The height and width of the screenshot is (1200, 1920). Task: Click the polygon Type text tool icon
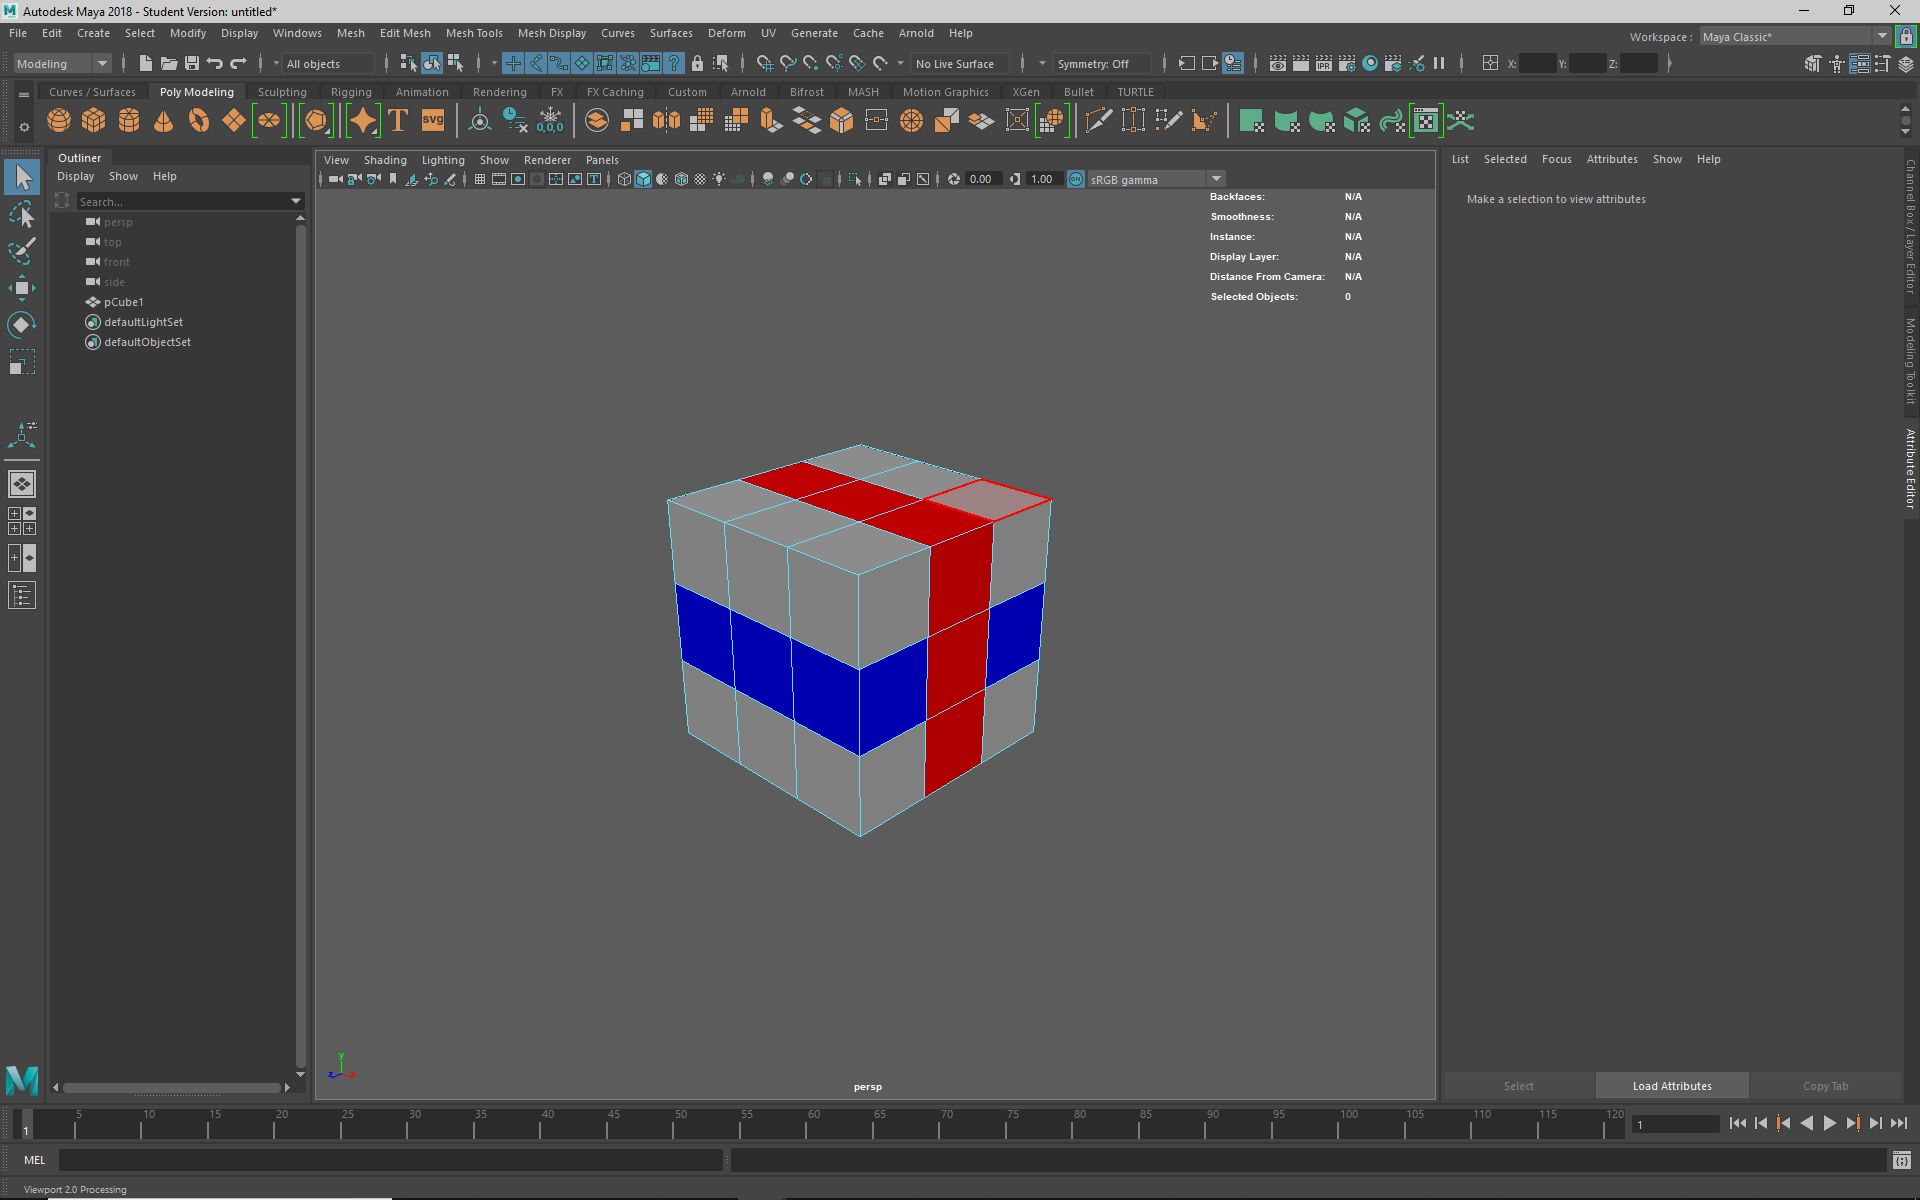point(398,121)
